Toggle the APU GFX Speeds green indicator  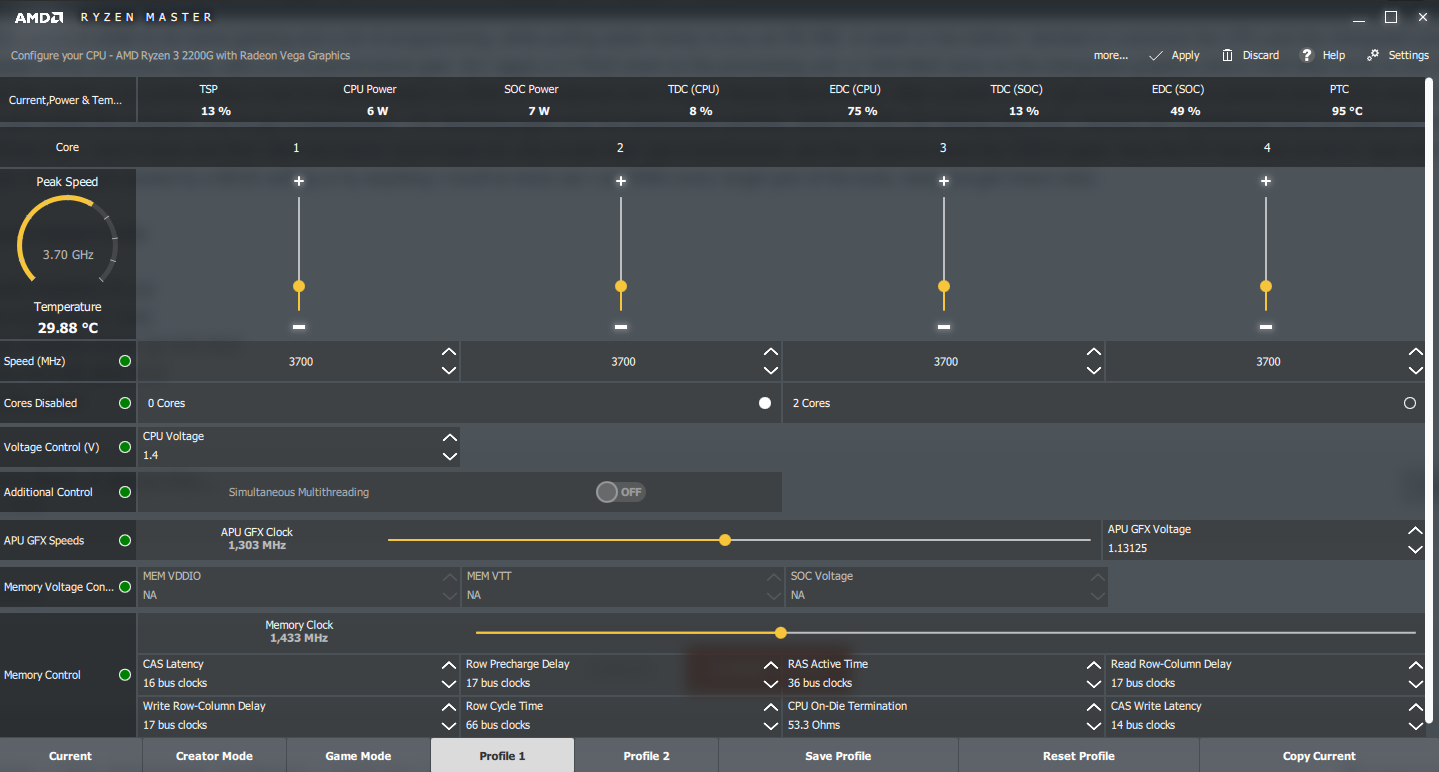[125, 540]
